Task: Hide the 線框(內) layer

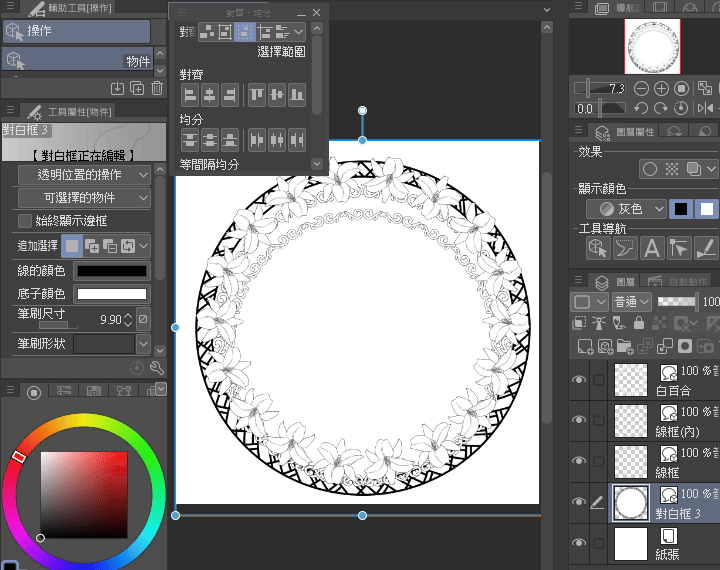Action: coord(579,420)
